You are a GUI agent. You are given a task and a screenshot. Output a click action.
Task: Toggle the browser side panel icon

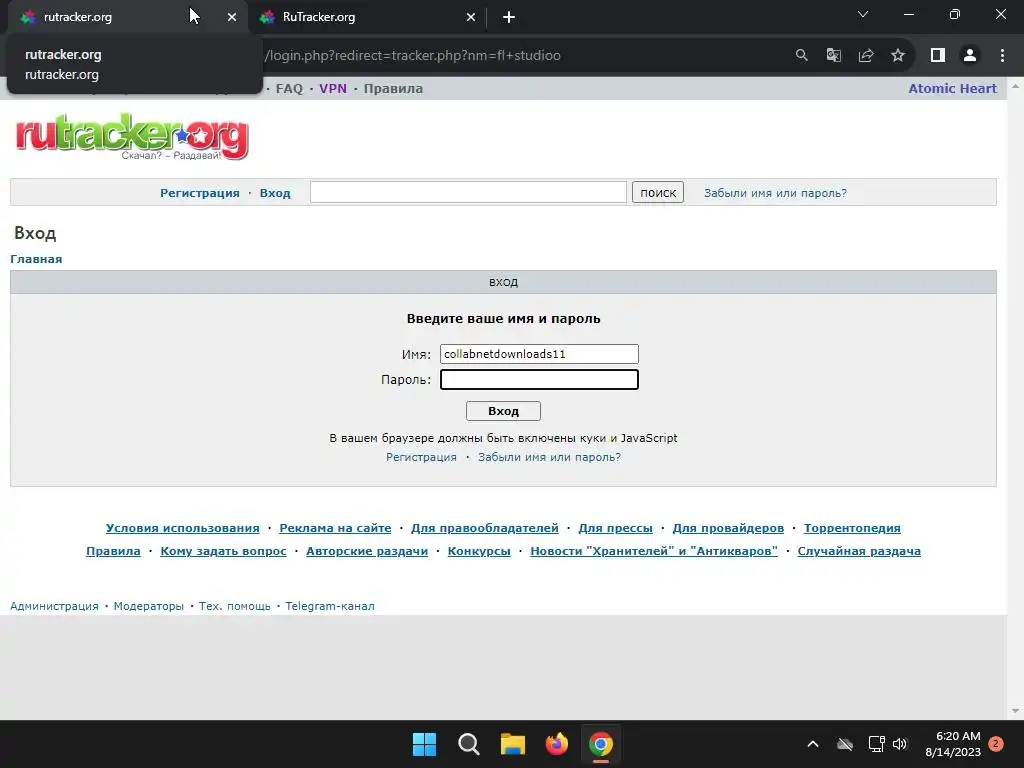(938, 56)
